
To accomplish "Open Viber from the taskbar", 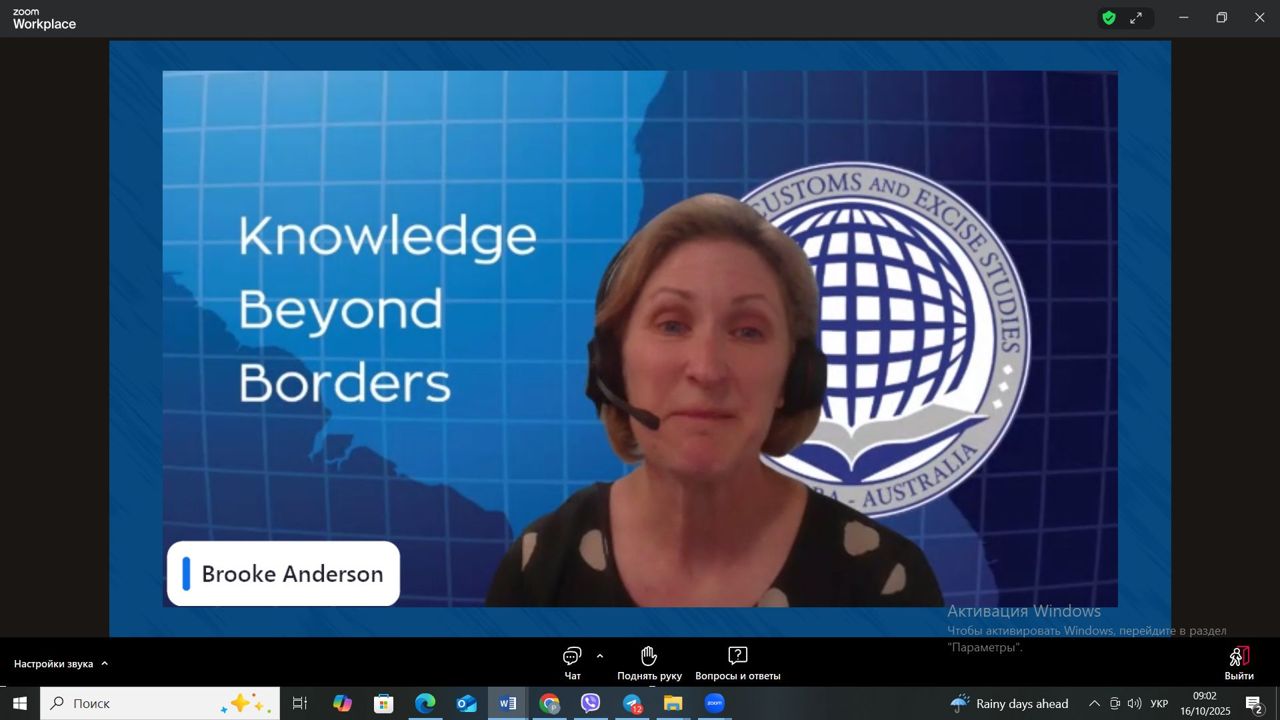I will click(591, 704).
